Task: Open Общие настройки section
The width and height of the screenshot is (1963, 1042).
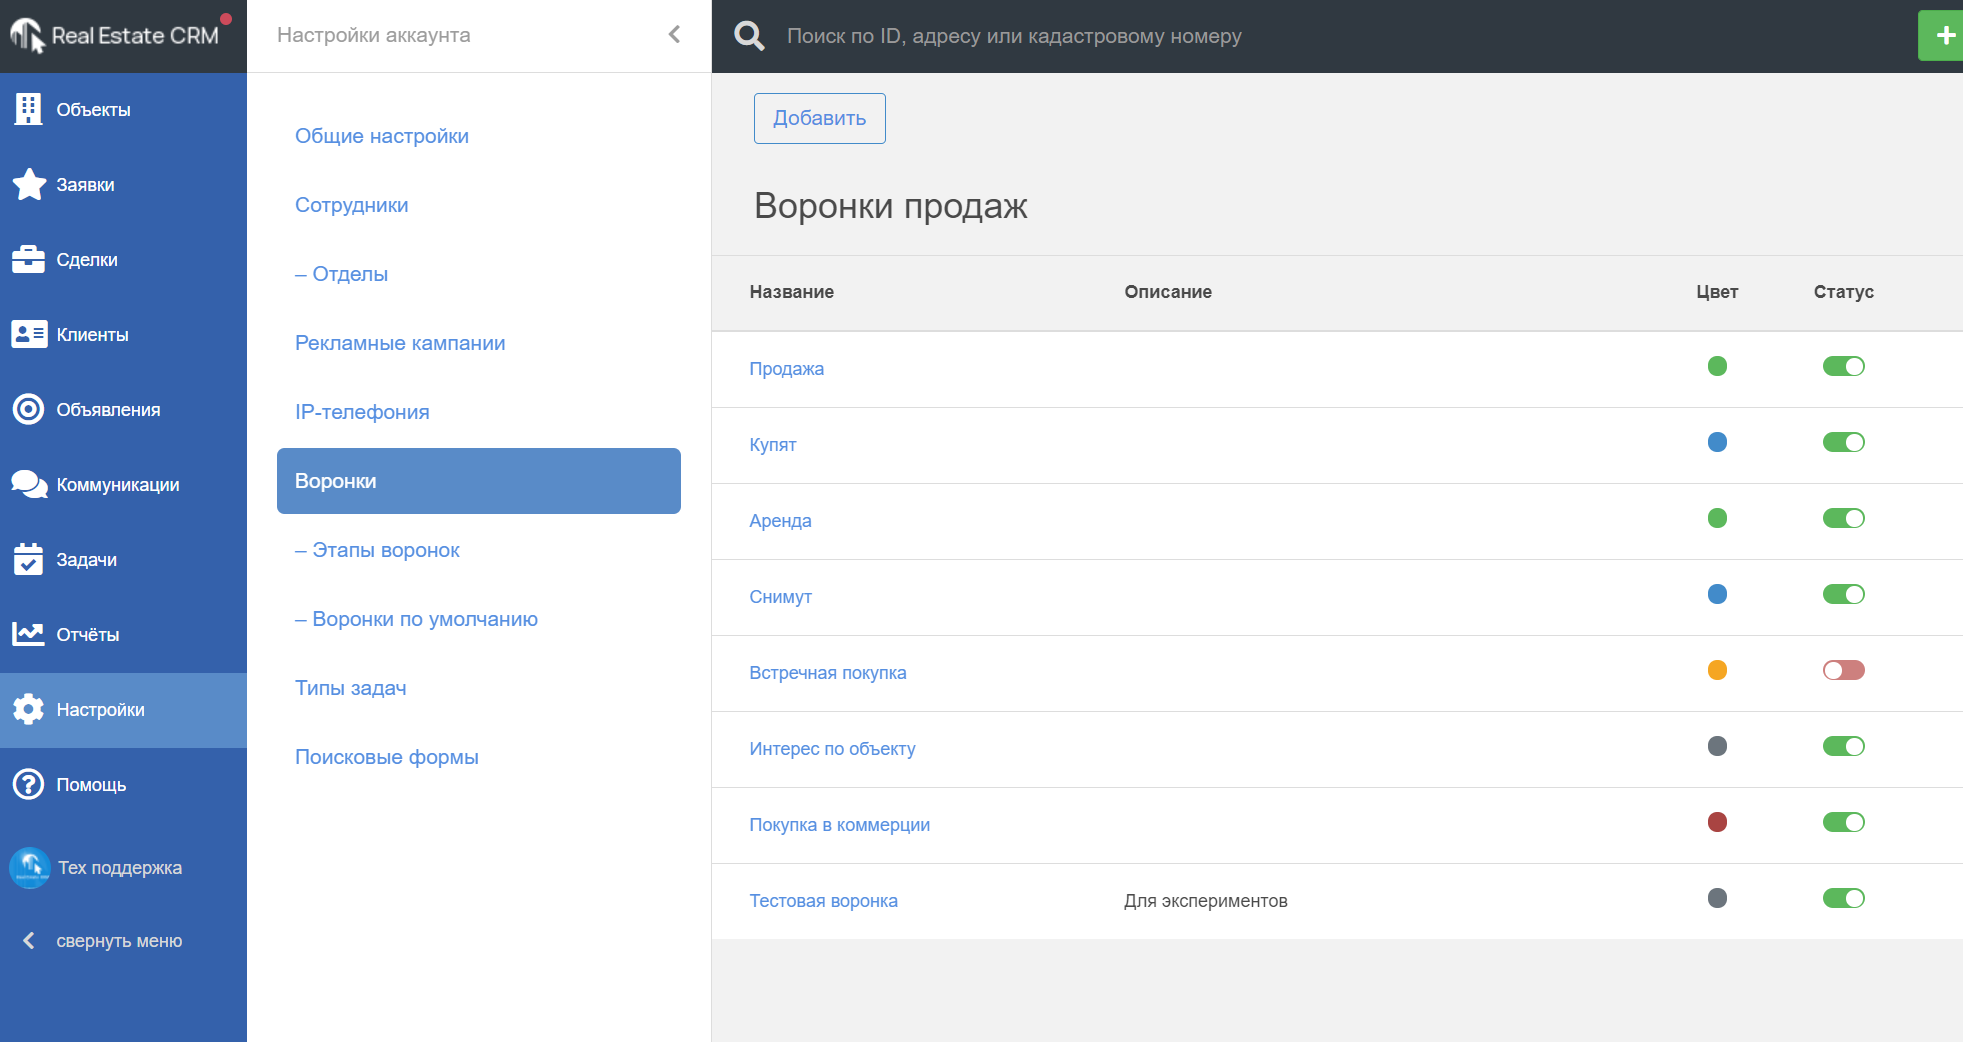Action: click(x=382, y=136)
